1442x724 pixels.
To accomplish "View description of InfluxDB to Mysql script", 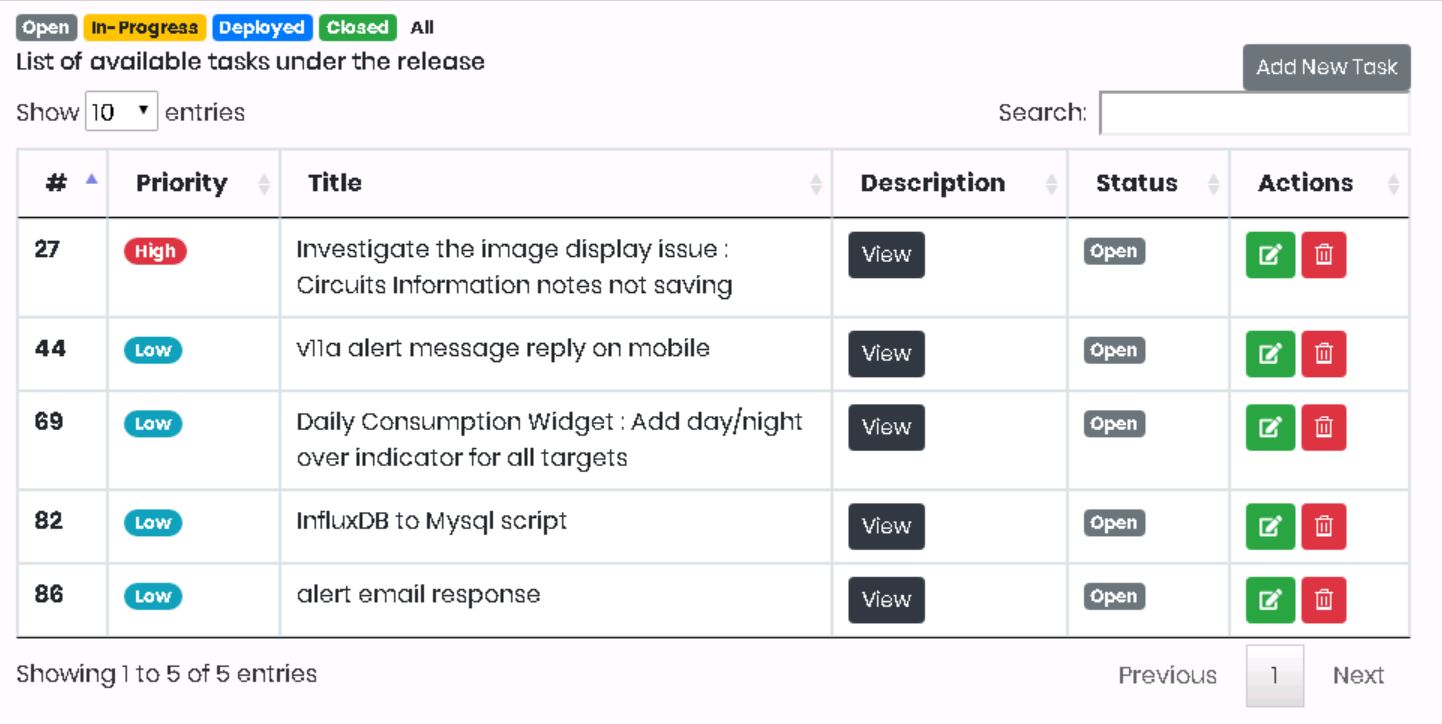I will coord(886,526).
